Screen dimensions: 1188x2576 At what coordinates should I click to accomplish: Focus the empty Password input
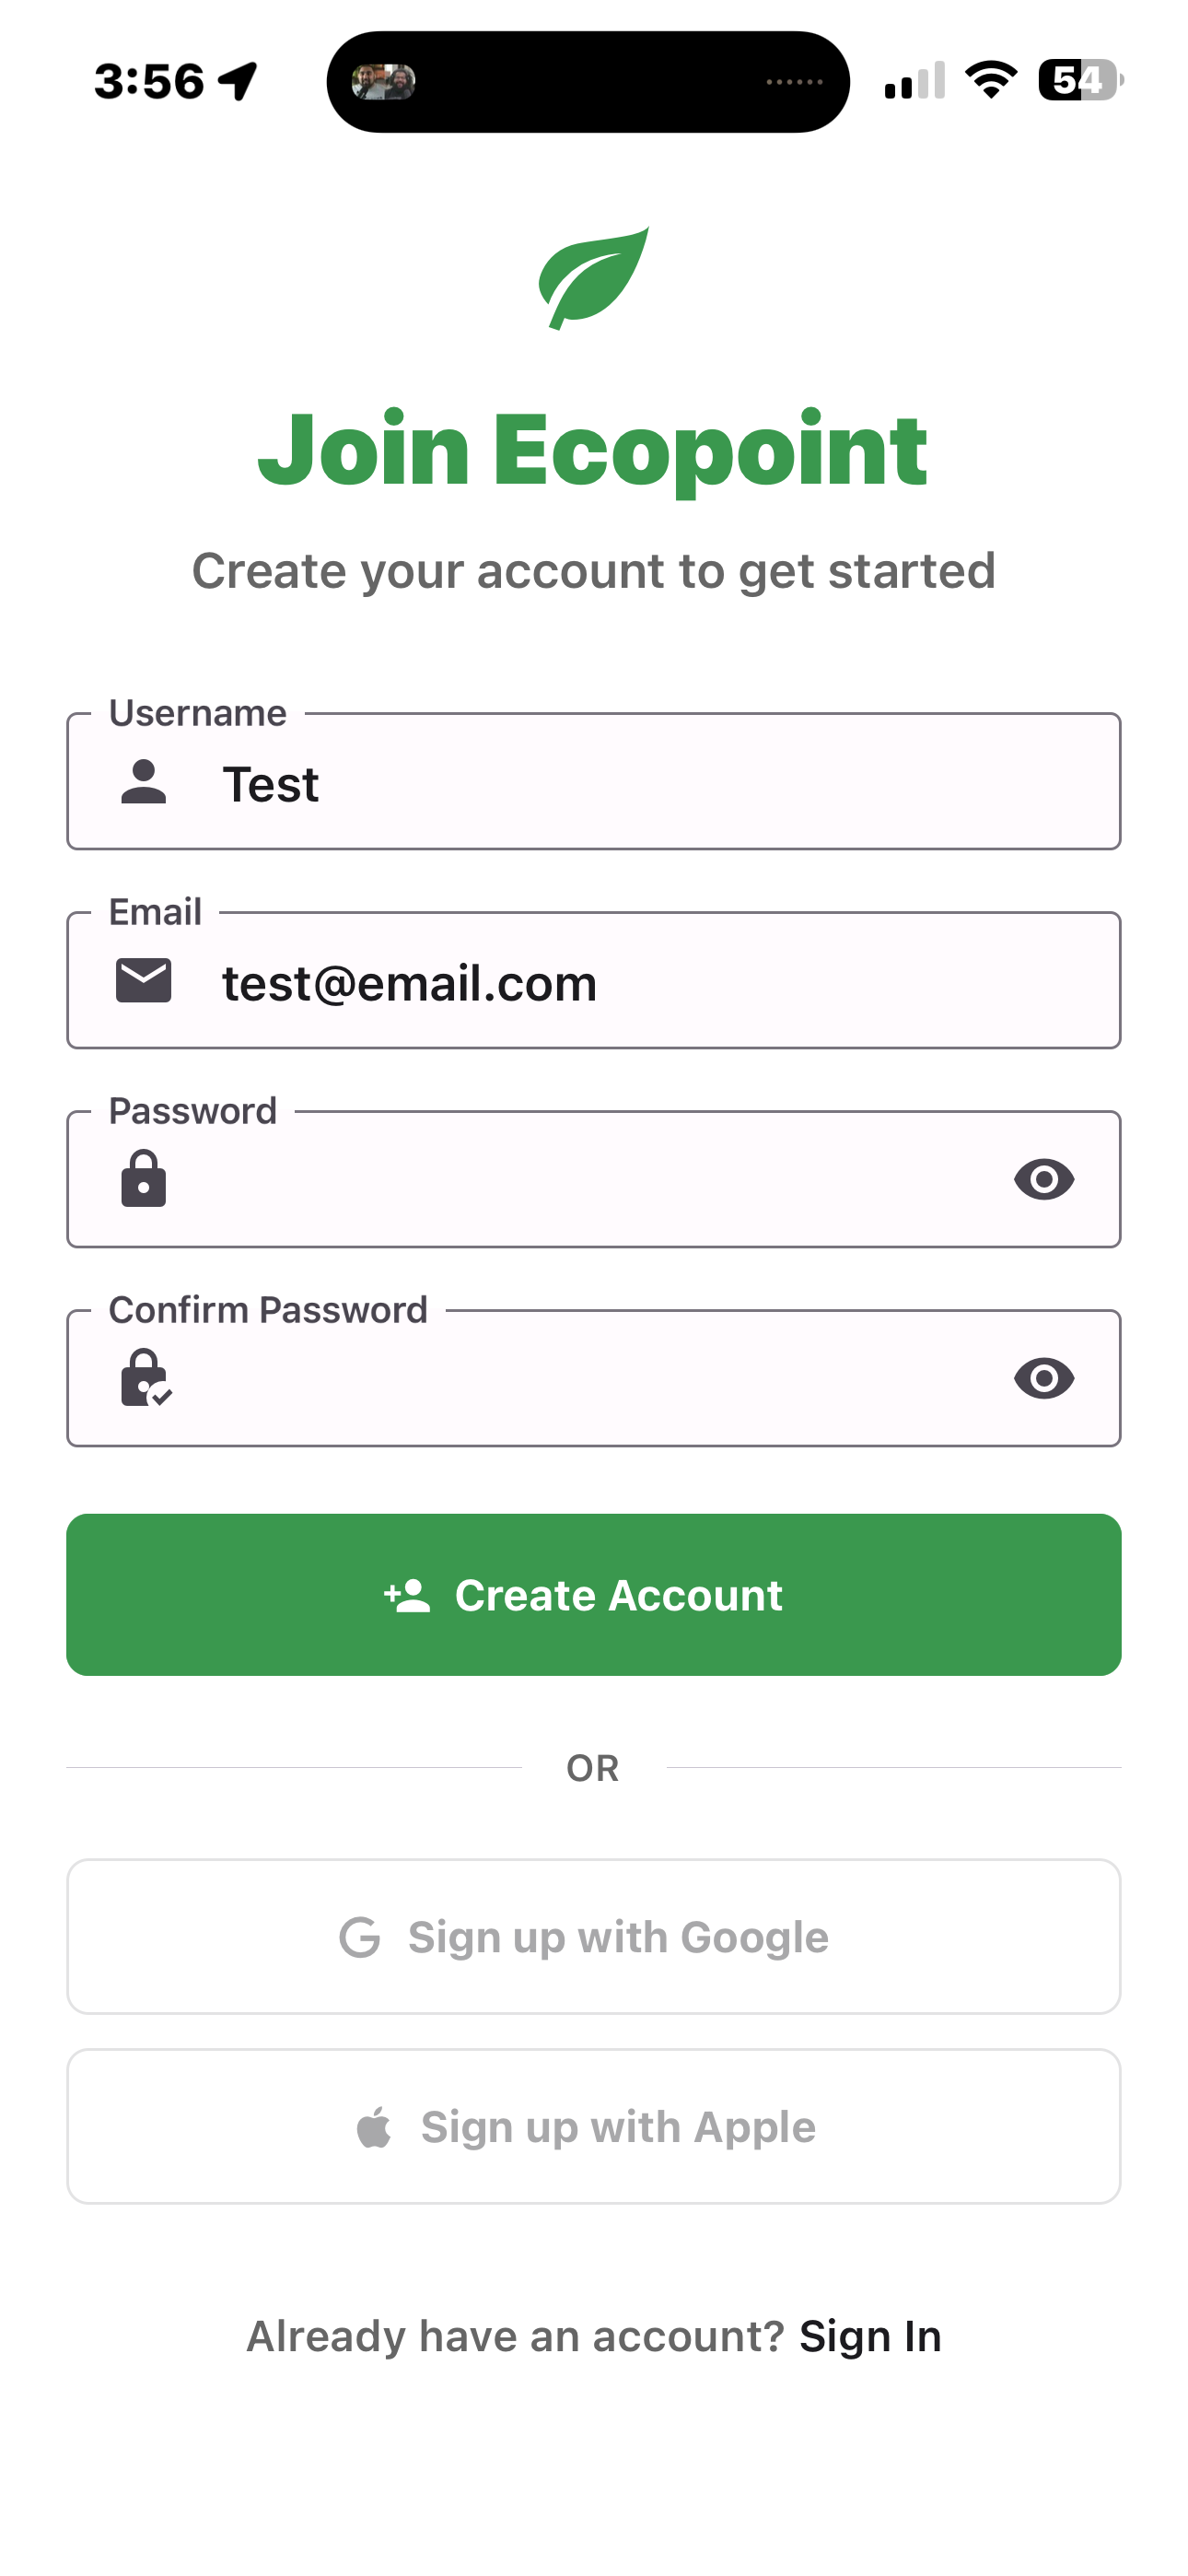coord(580,1180)
